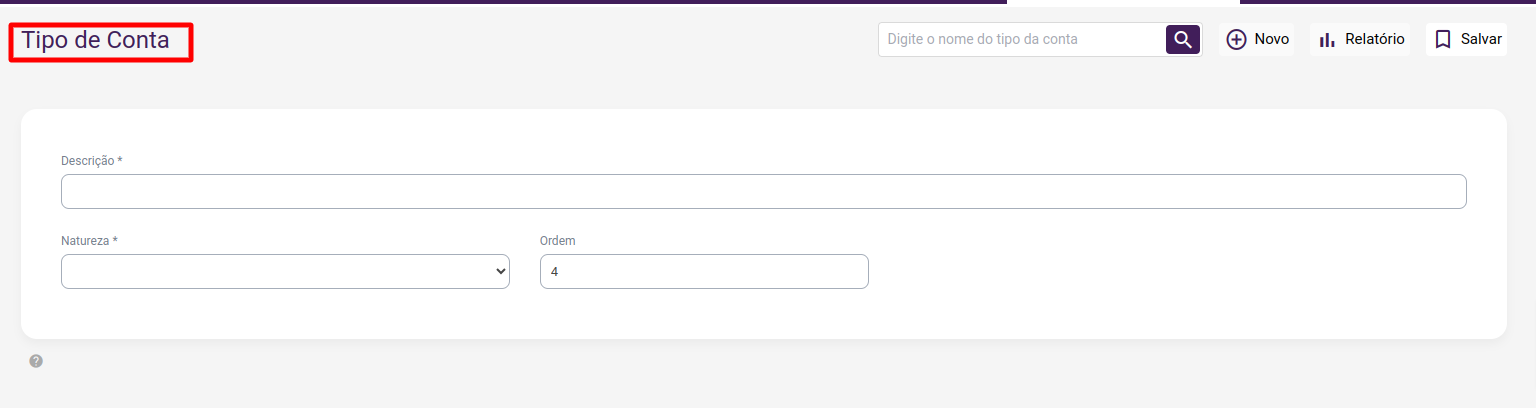Click into the Descrição text field

(763, 192)
